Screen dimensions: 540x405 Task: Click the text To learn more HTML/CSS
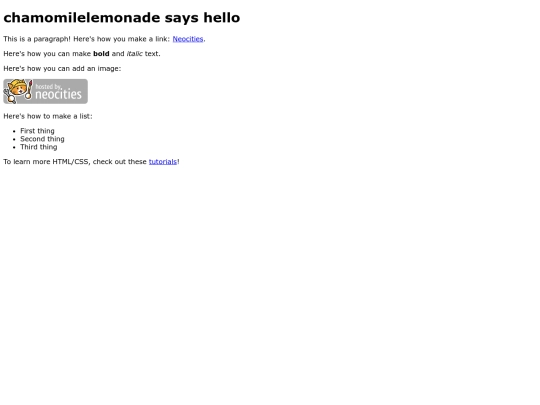click(x=47, y=162)
